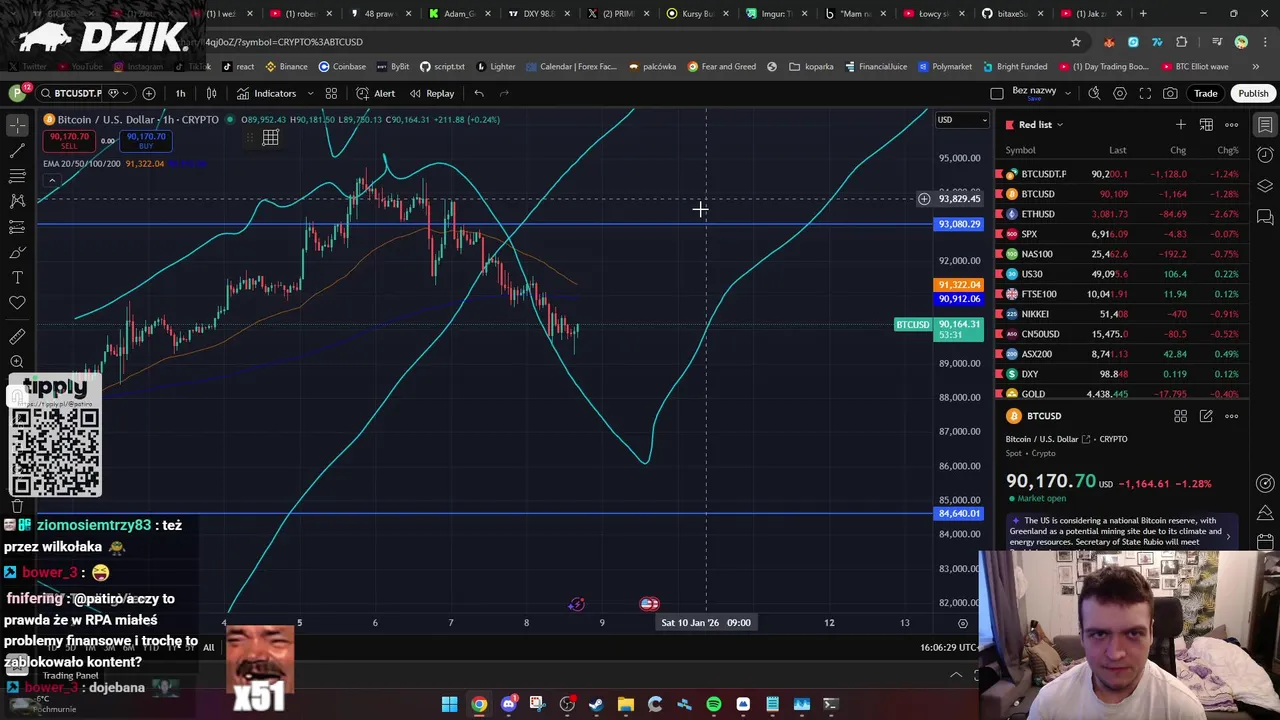Viewport: 1280px width, 720px height.
Task: Collapse the indicator legend chevron
Action: [51, 181]
